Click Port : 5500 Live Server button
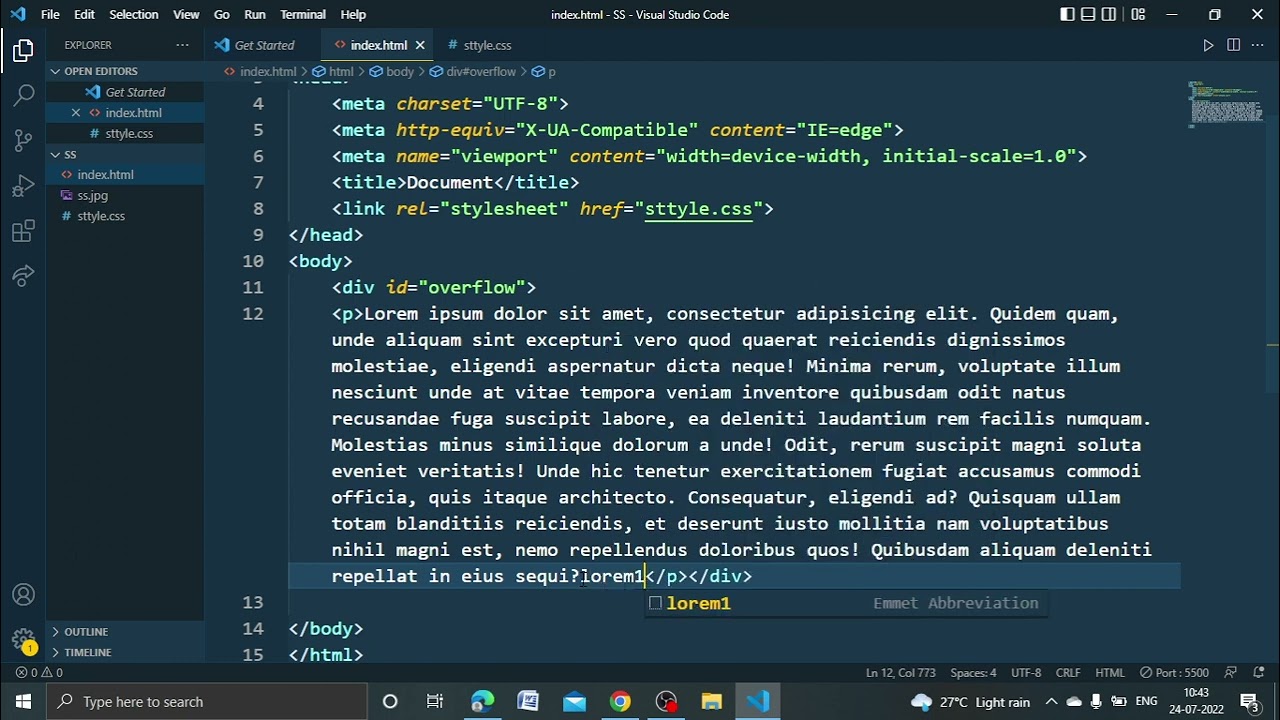Image resolution: width=1280 pixels, height=720 pixels. pos(1174,673)
